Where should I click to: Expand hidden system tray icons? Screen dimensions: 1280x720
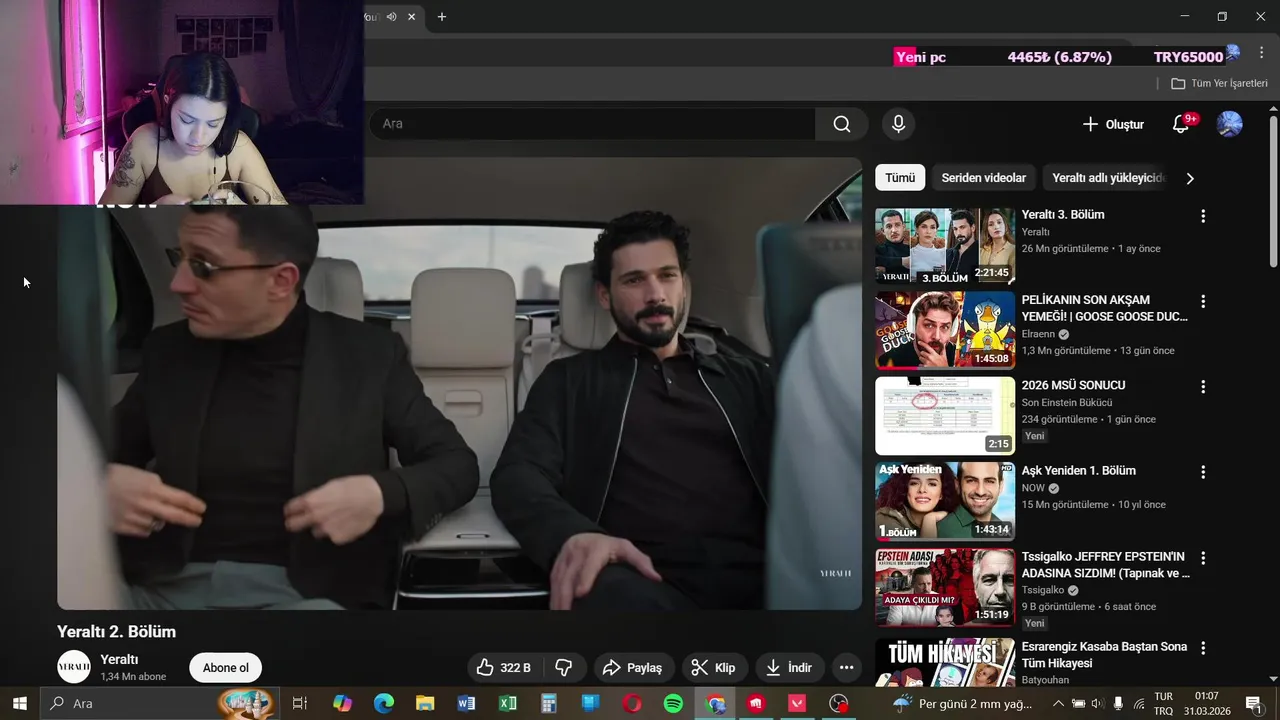[1058, 703]
